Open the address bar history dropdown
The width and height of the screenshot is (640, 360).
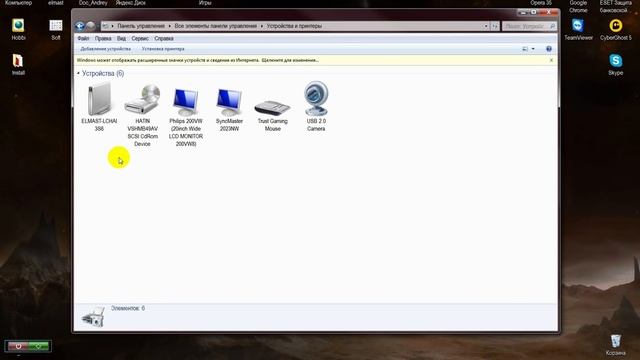486,26
